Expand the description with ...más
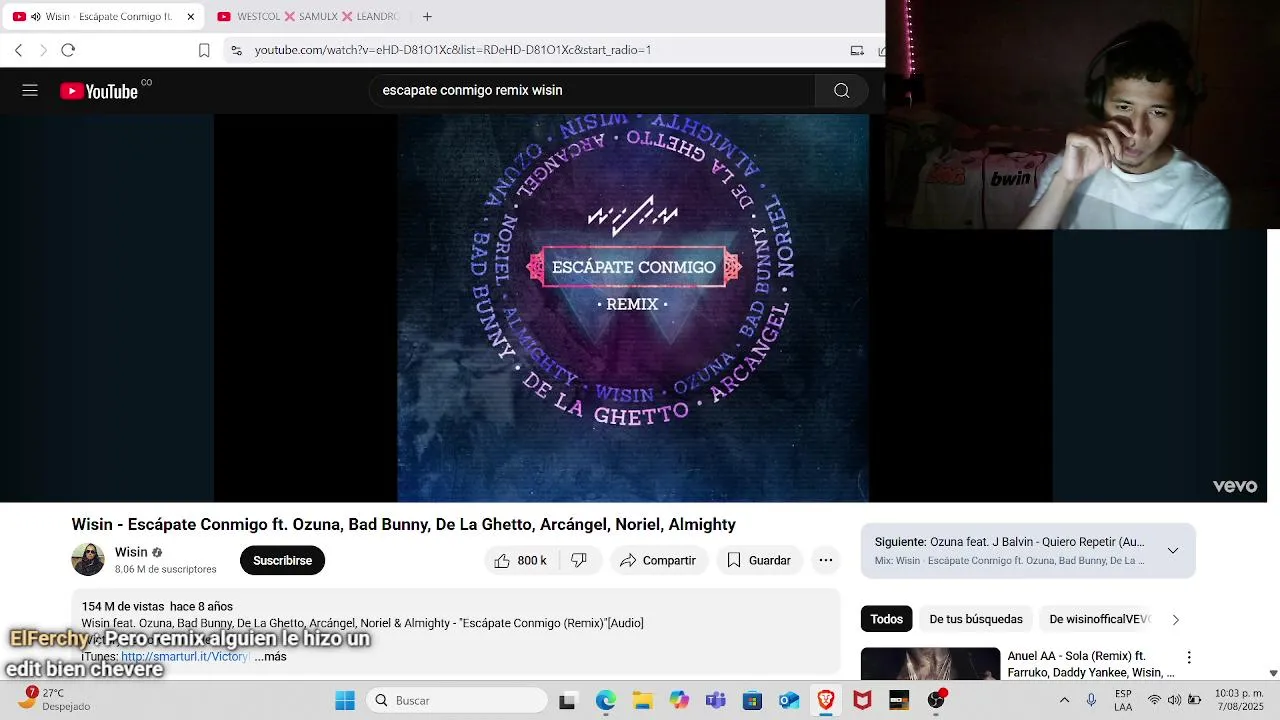 [270, 657]
